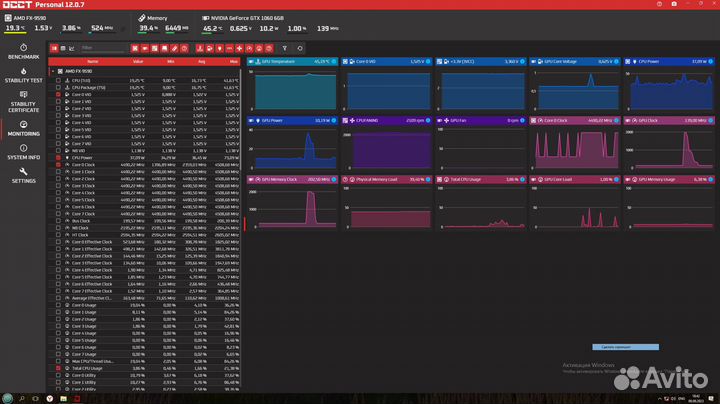Click the GPU Clock graph panel

(669, 143)
